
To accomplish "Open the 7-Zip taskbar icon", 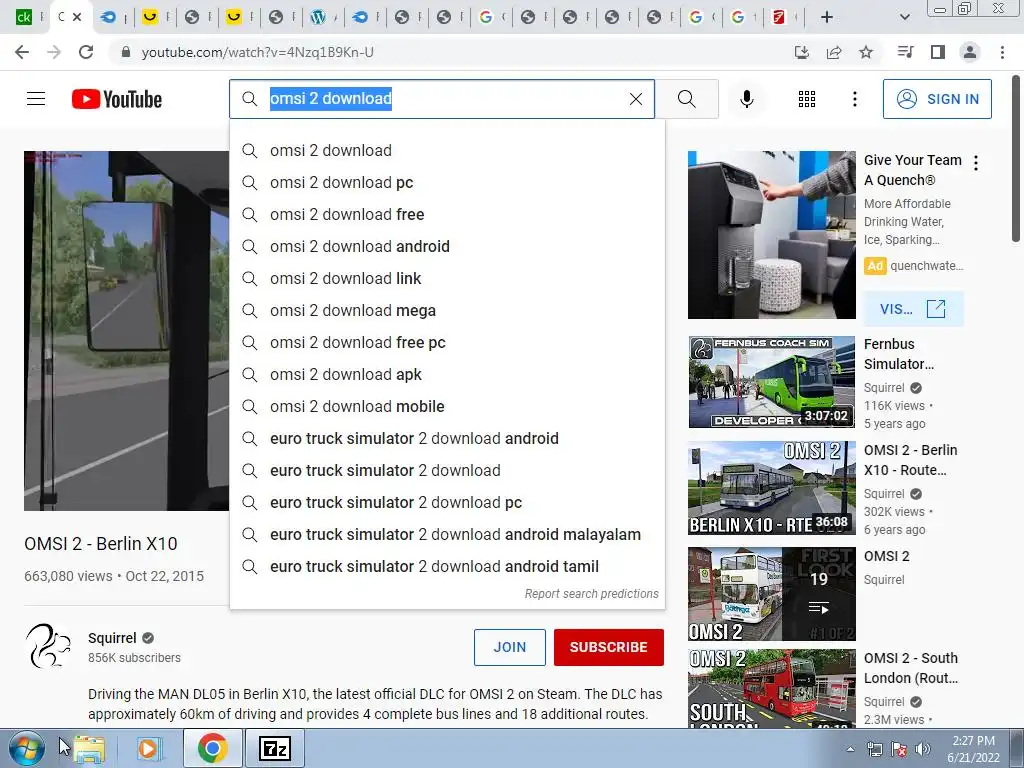I will [274, 748].
